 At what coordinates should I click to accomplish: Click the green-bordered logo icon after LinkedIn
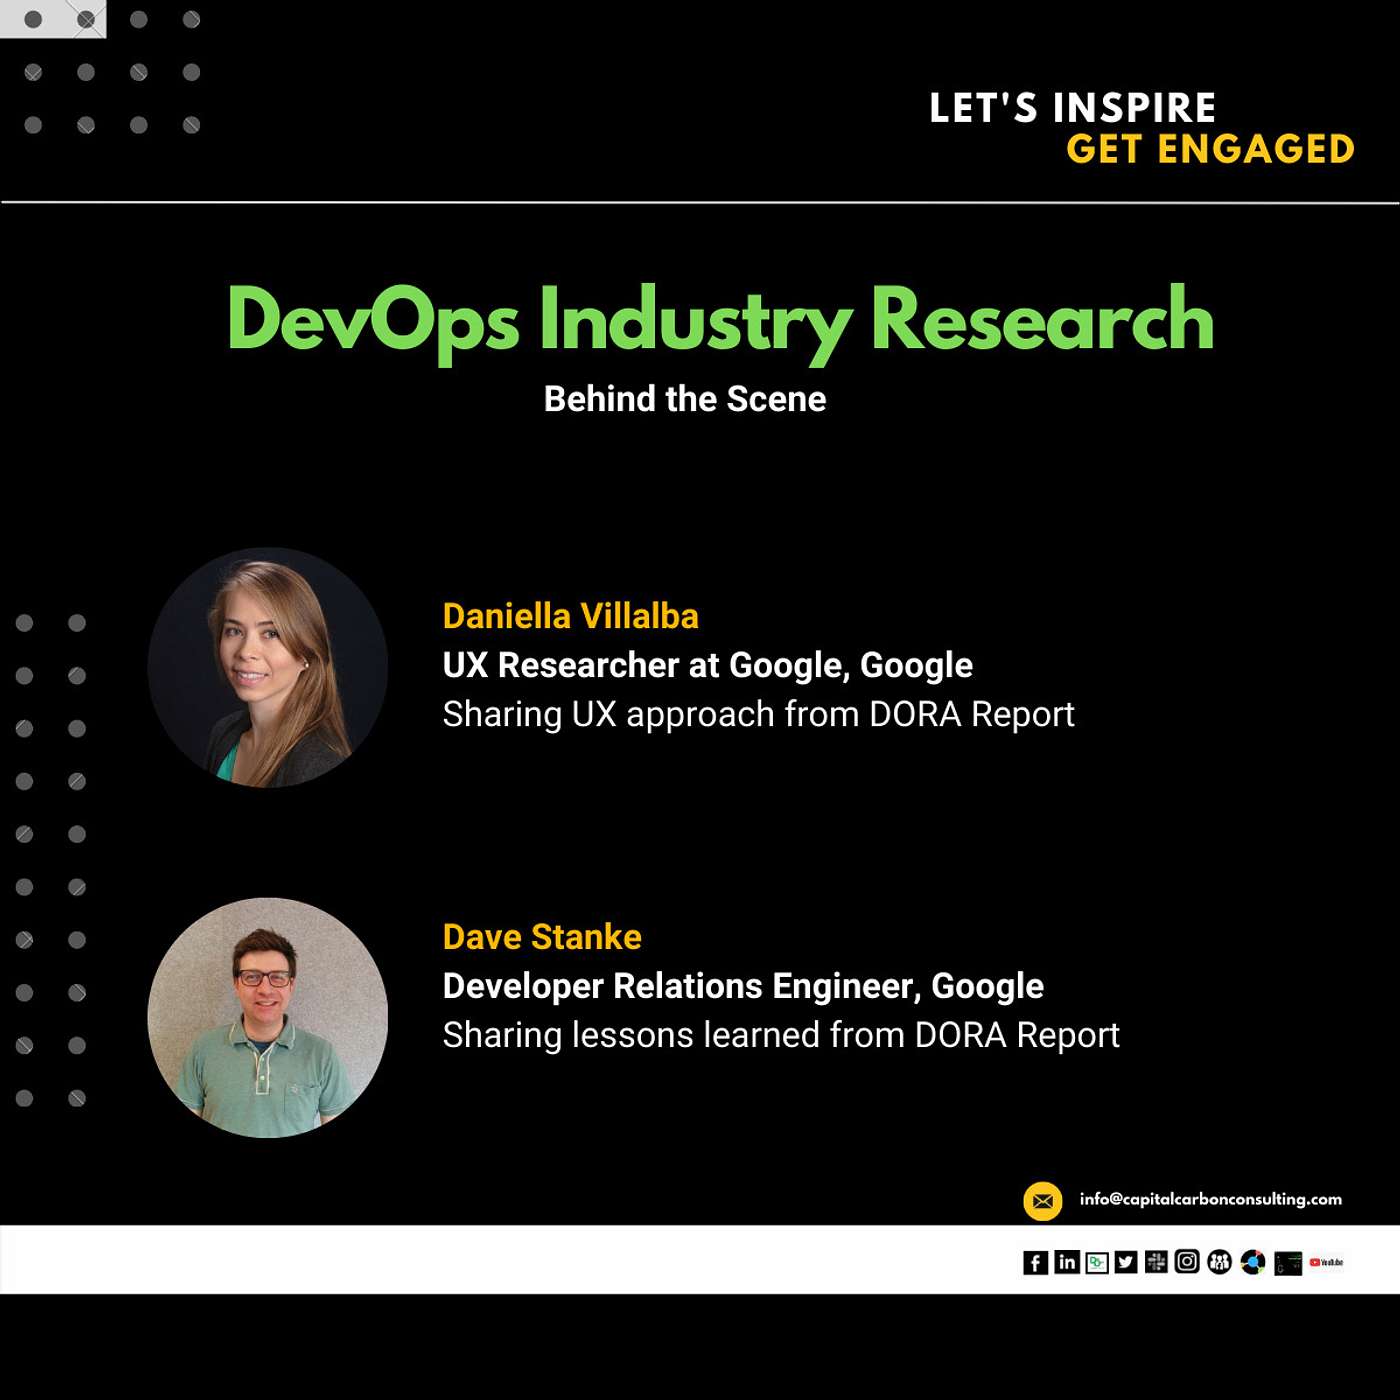tap(1097, 1263)
